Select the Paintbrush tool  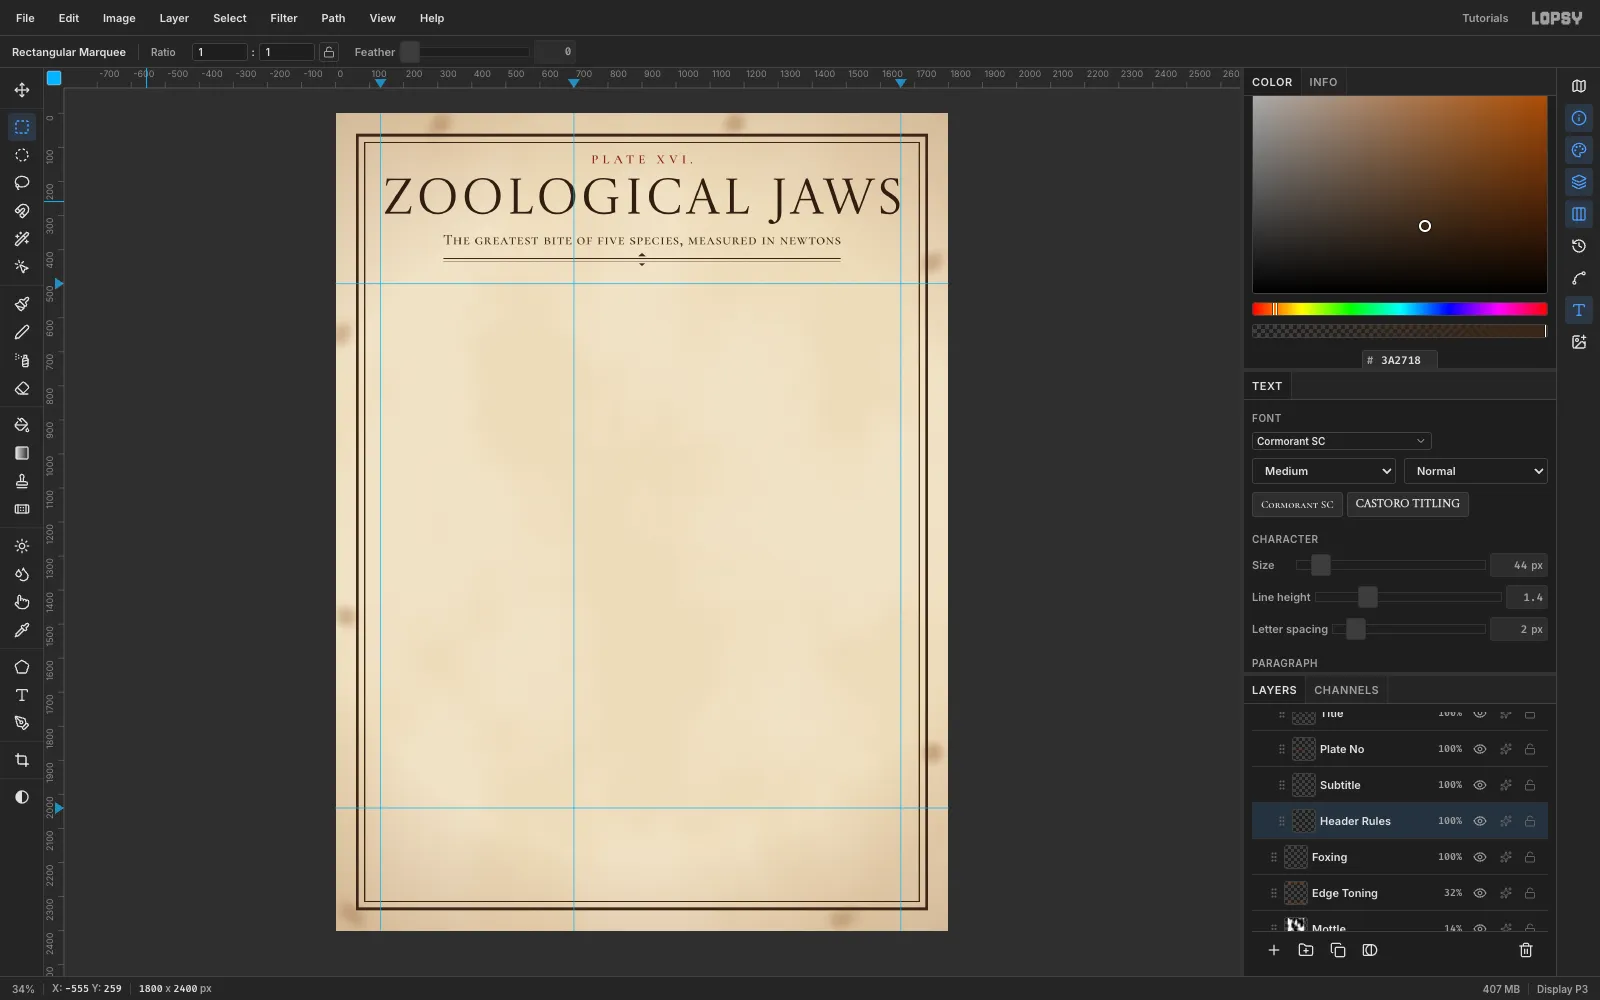[22, 304]
